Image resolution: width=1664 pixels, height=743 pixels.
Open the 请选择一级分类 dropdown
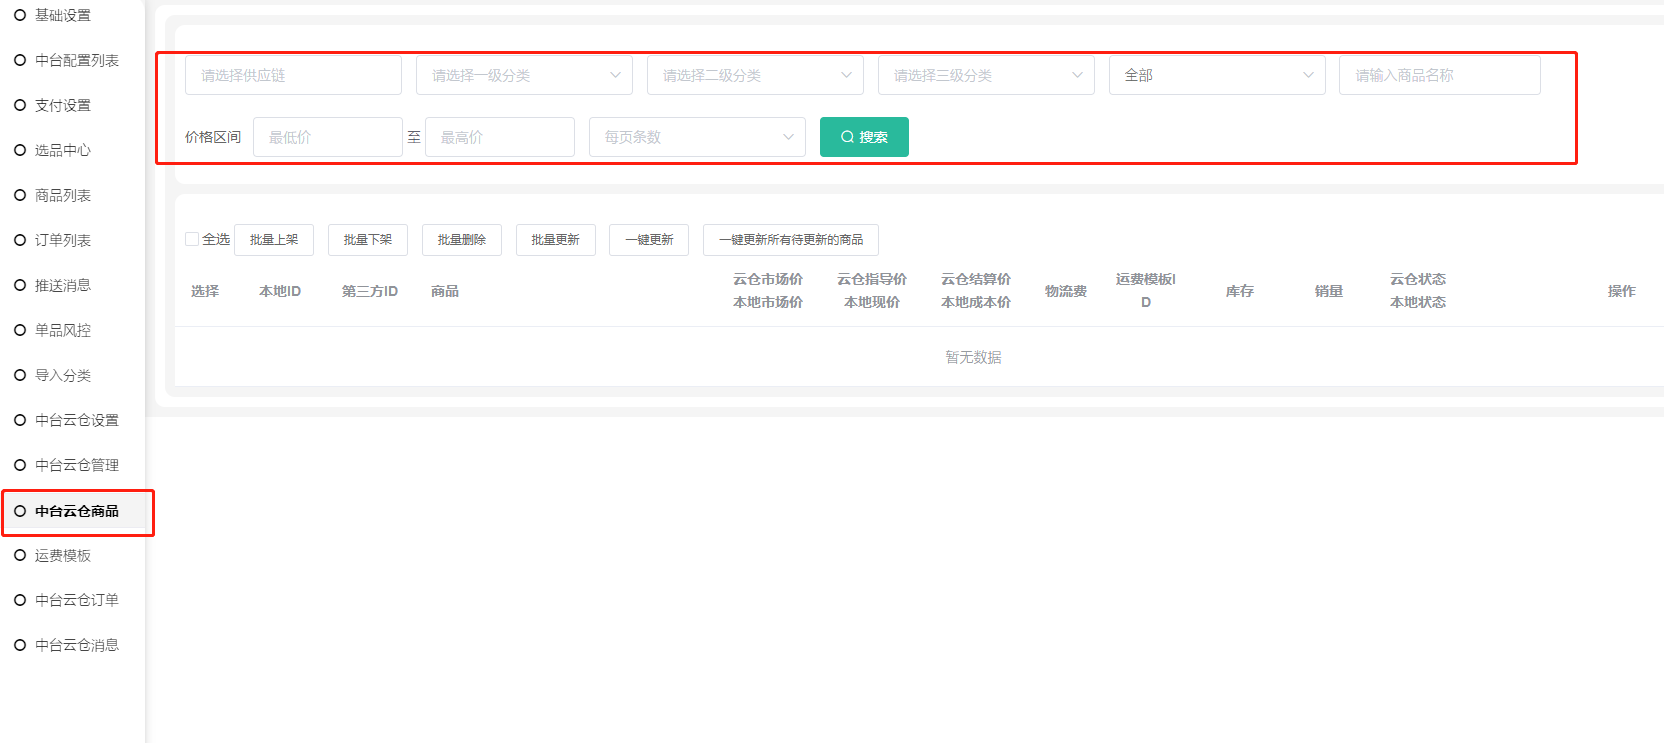pyautogui.click(x=524, y=75)
